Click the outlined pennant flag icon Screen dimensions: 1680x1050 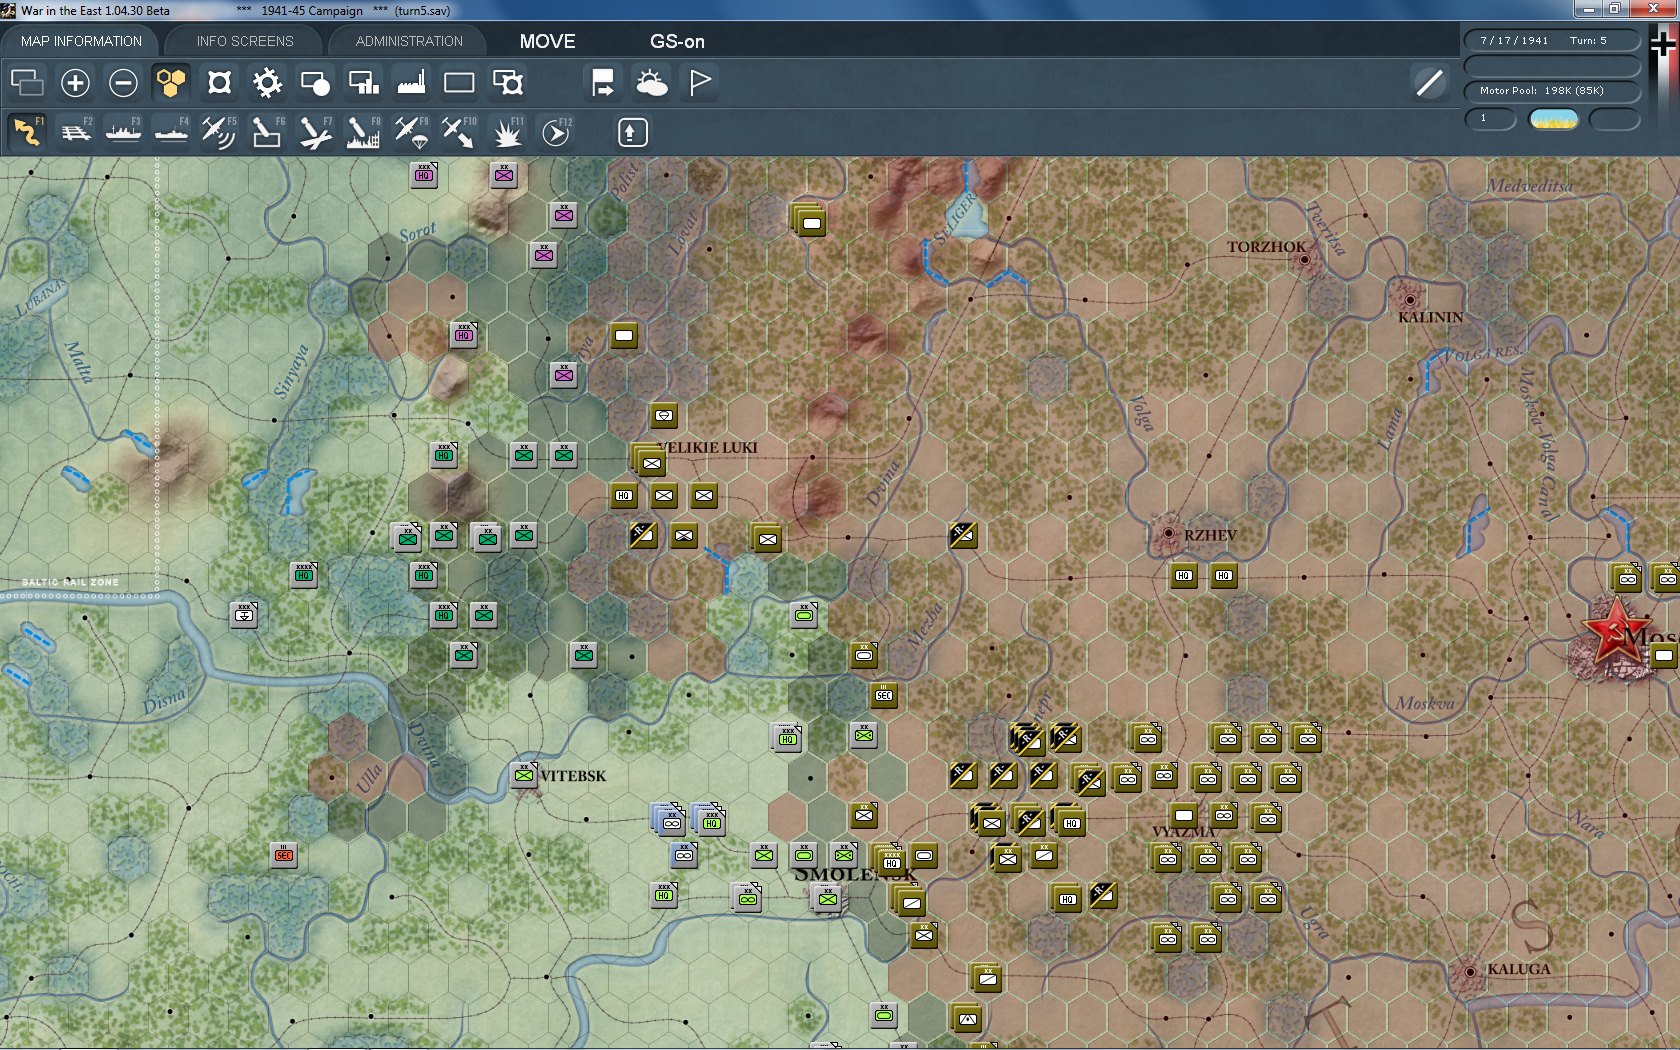(x=700, y=82)
